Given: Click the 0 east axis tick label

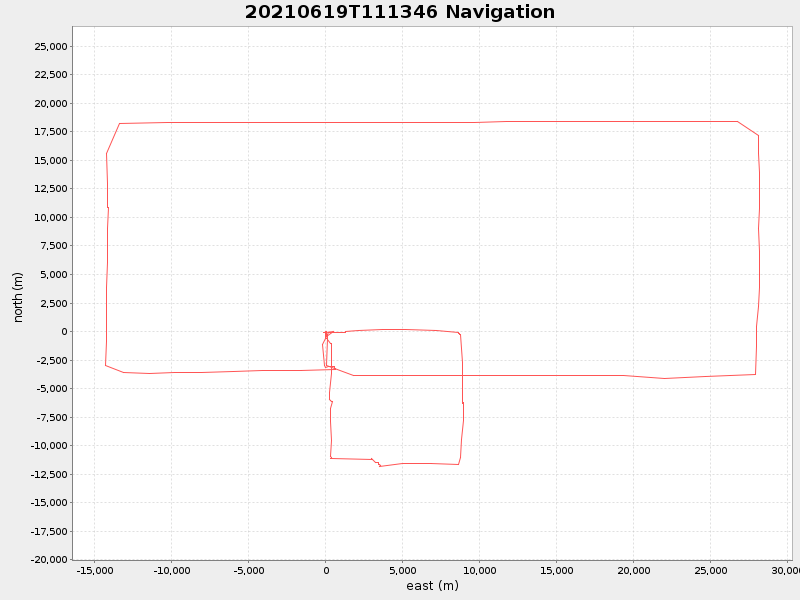Looking at the screenshot, I should pyautogui.click(x=326, y=570).
